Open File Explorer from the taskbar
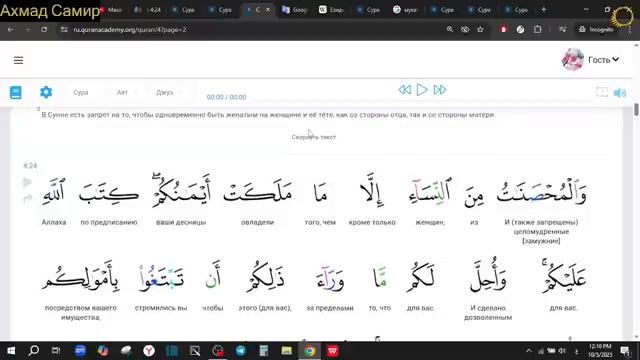This screenshot has width=640, height=360. (x=287, y=351)
